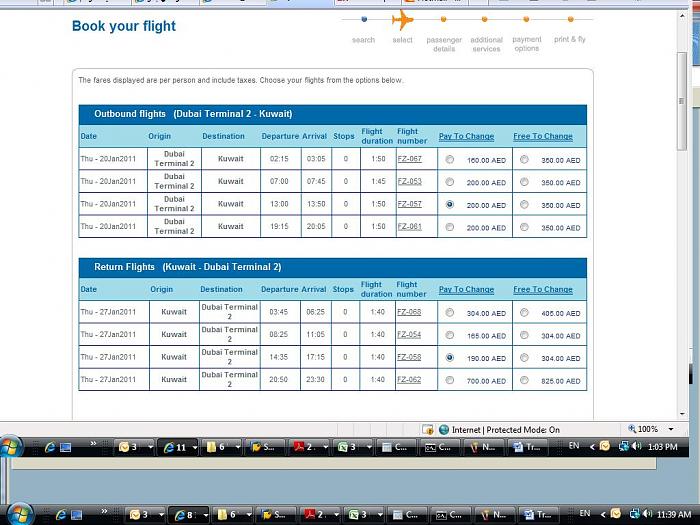The height and width of the screenshot is (525, 700).
Task: Click Start orb on the 11:39 AM taskbar
Action: coord(19,514)
